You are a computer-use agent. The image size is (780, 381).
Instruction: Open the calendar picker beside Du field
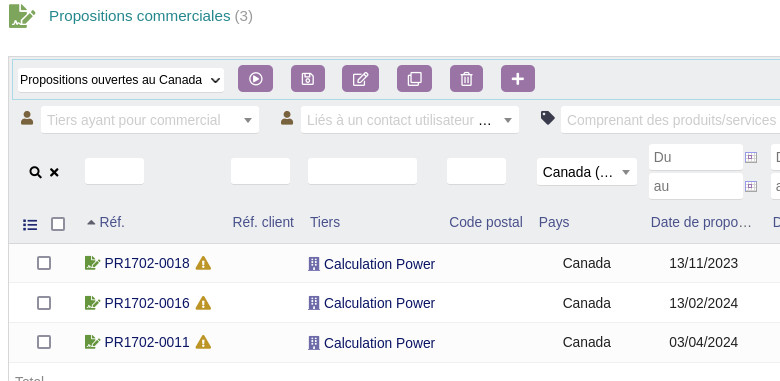click(751, 157)
